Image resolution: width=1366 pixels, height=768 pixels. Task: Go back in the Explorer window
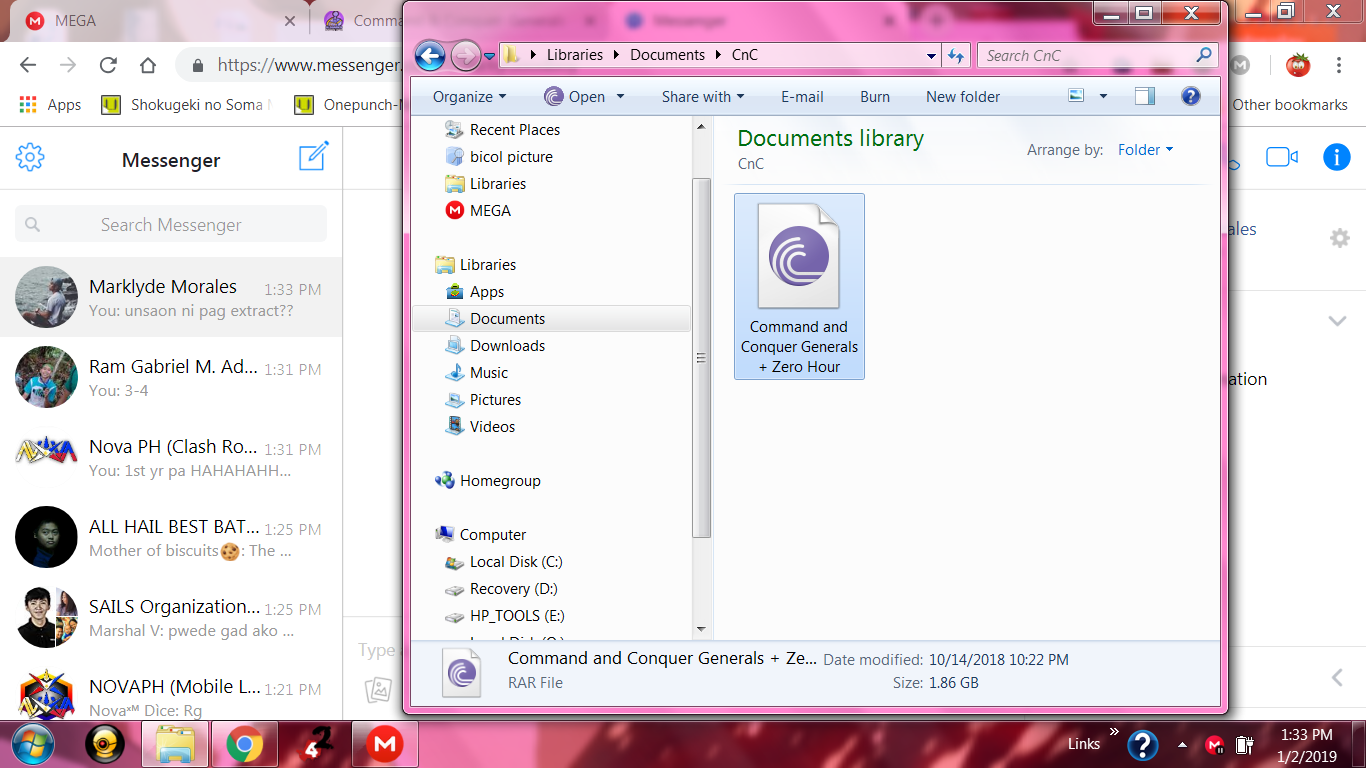point(430,55)
